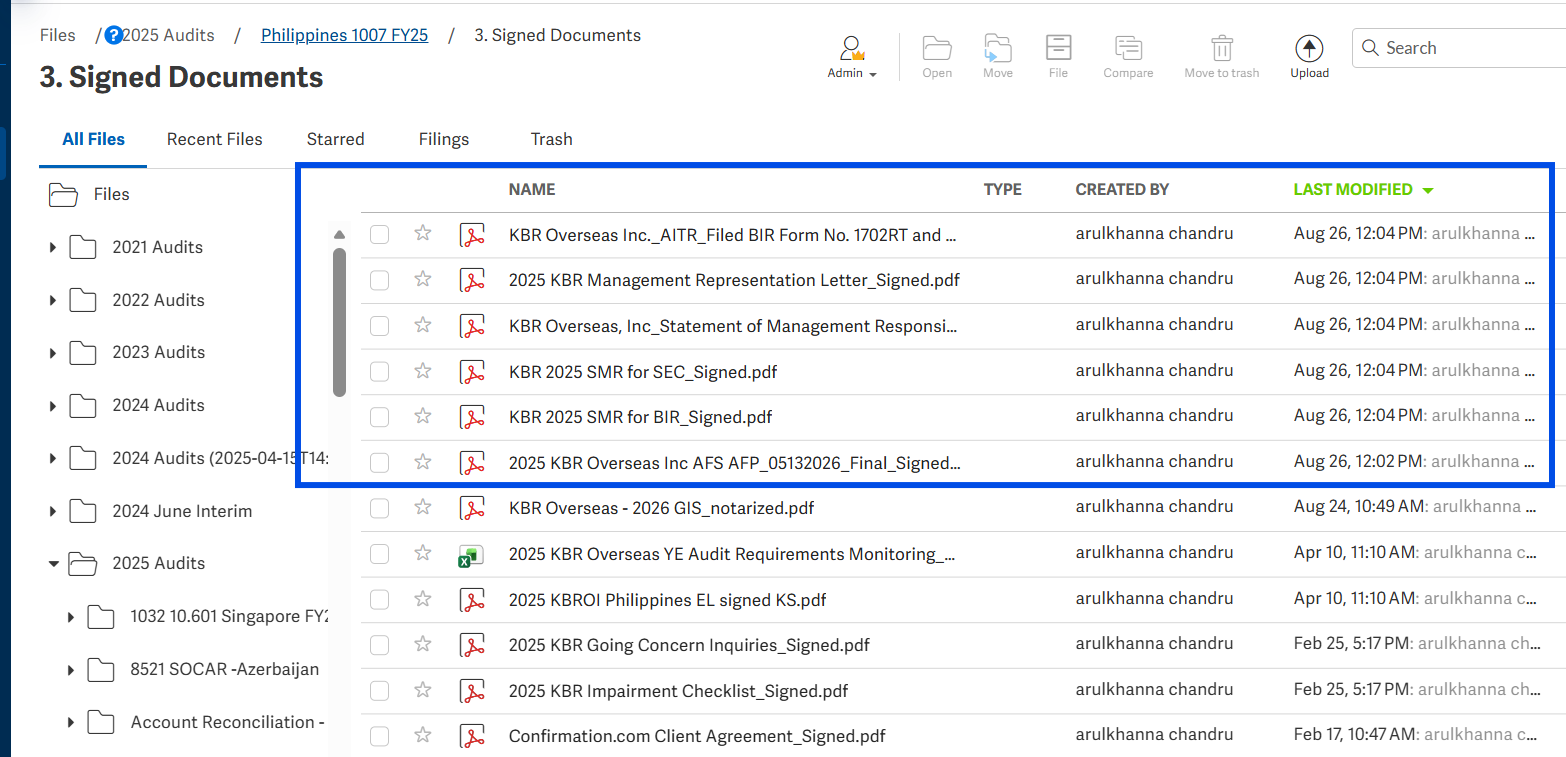Expand the 2024 June Interim folder arrow
Image resolution: width=1566 pixels, height=757 pixels.
(x=53, y=511)
